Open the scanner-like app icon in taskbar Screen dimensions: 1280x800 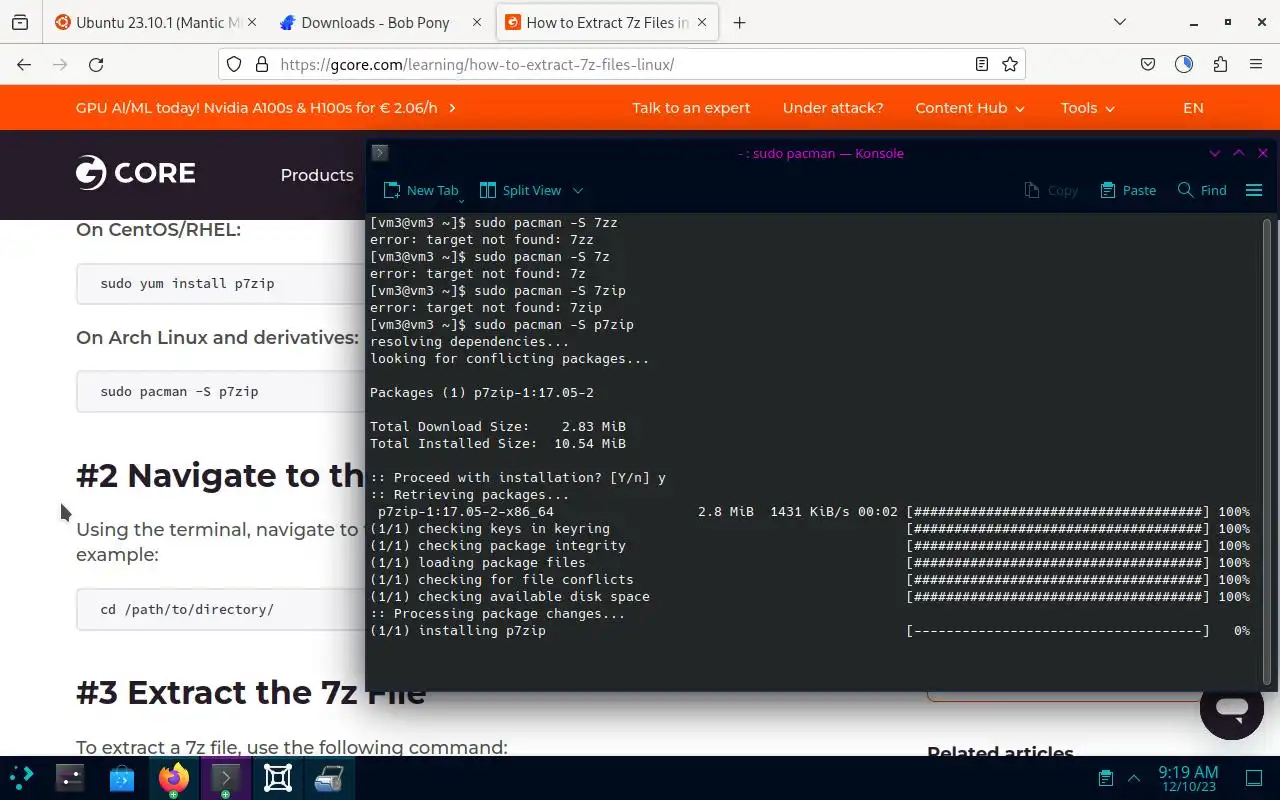[x=330, y=777]
